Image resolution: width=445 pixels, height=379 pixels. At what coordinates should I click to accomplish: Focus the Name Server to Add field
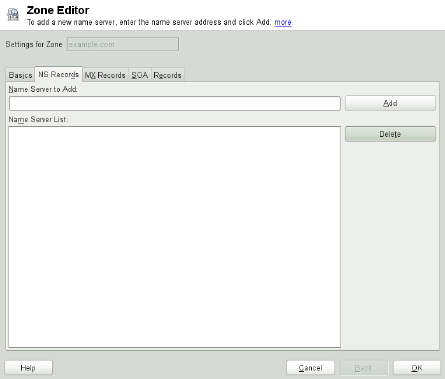point(175,103)
